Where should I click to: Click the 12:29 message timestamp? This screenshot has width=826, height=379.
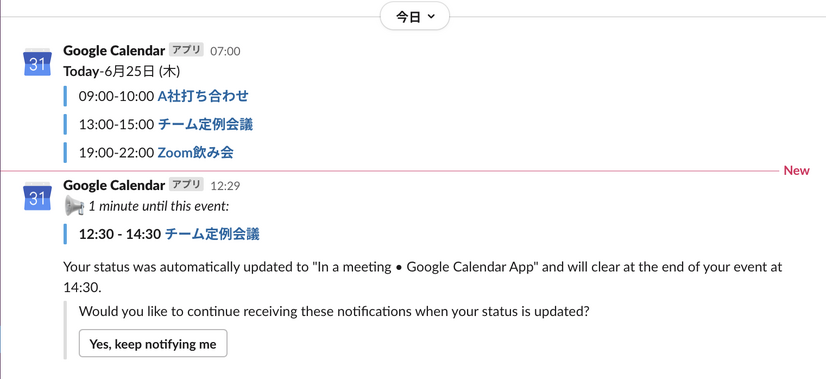(225, 186)
